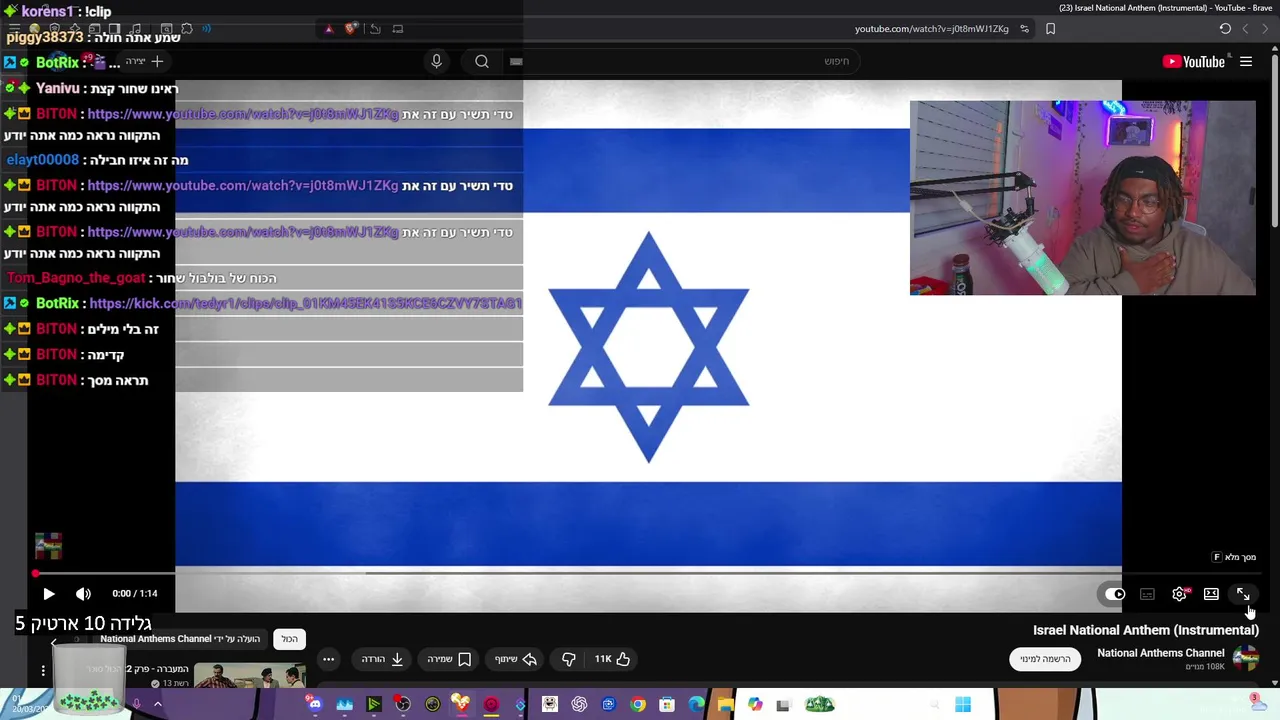Click the Brave Rewards triangle icon
The image size is (1280, 720).
coord(329,29)
